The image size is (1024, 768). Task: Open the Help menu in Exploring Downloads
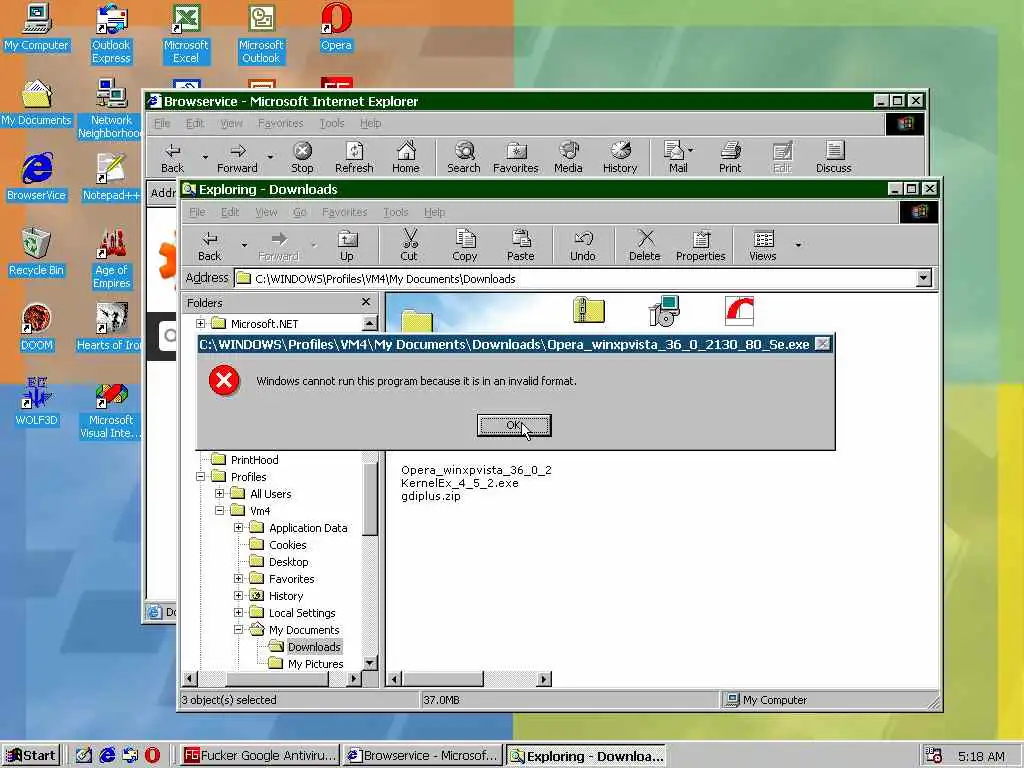pyautogui.click(x=434, y=212)
